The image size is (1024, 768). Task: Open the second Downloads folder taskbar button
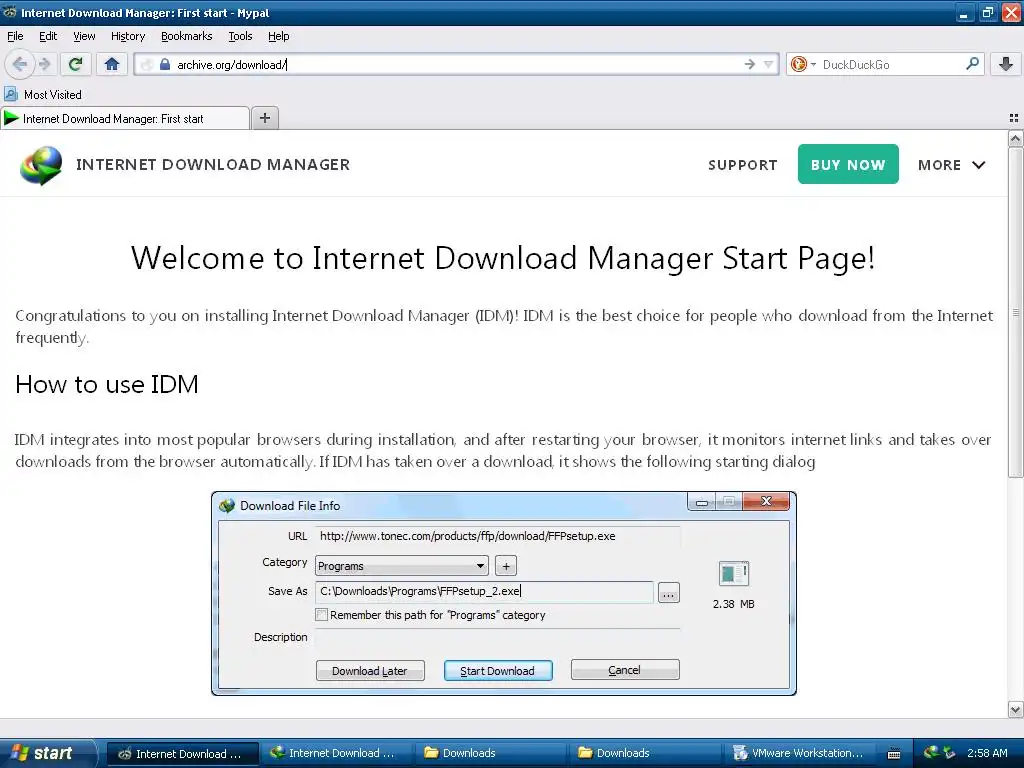[x=644, y=754]
